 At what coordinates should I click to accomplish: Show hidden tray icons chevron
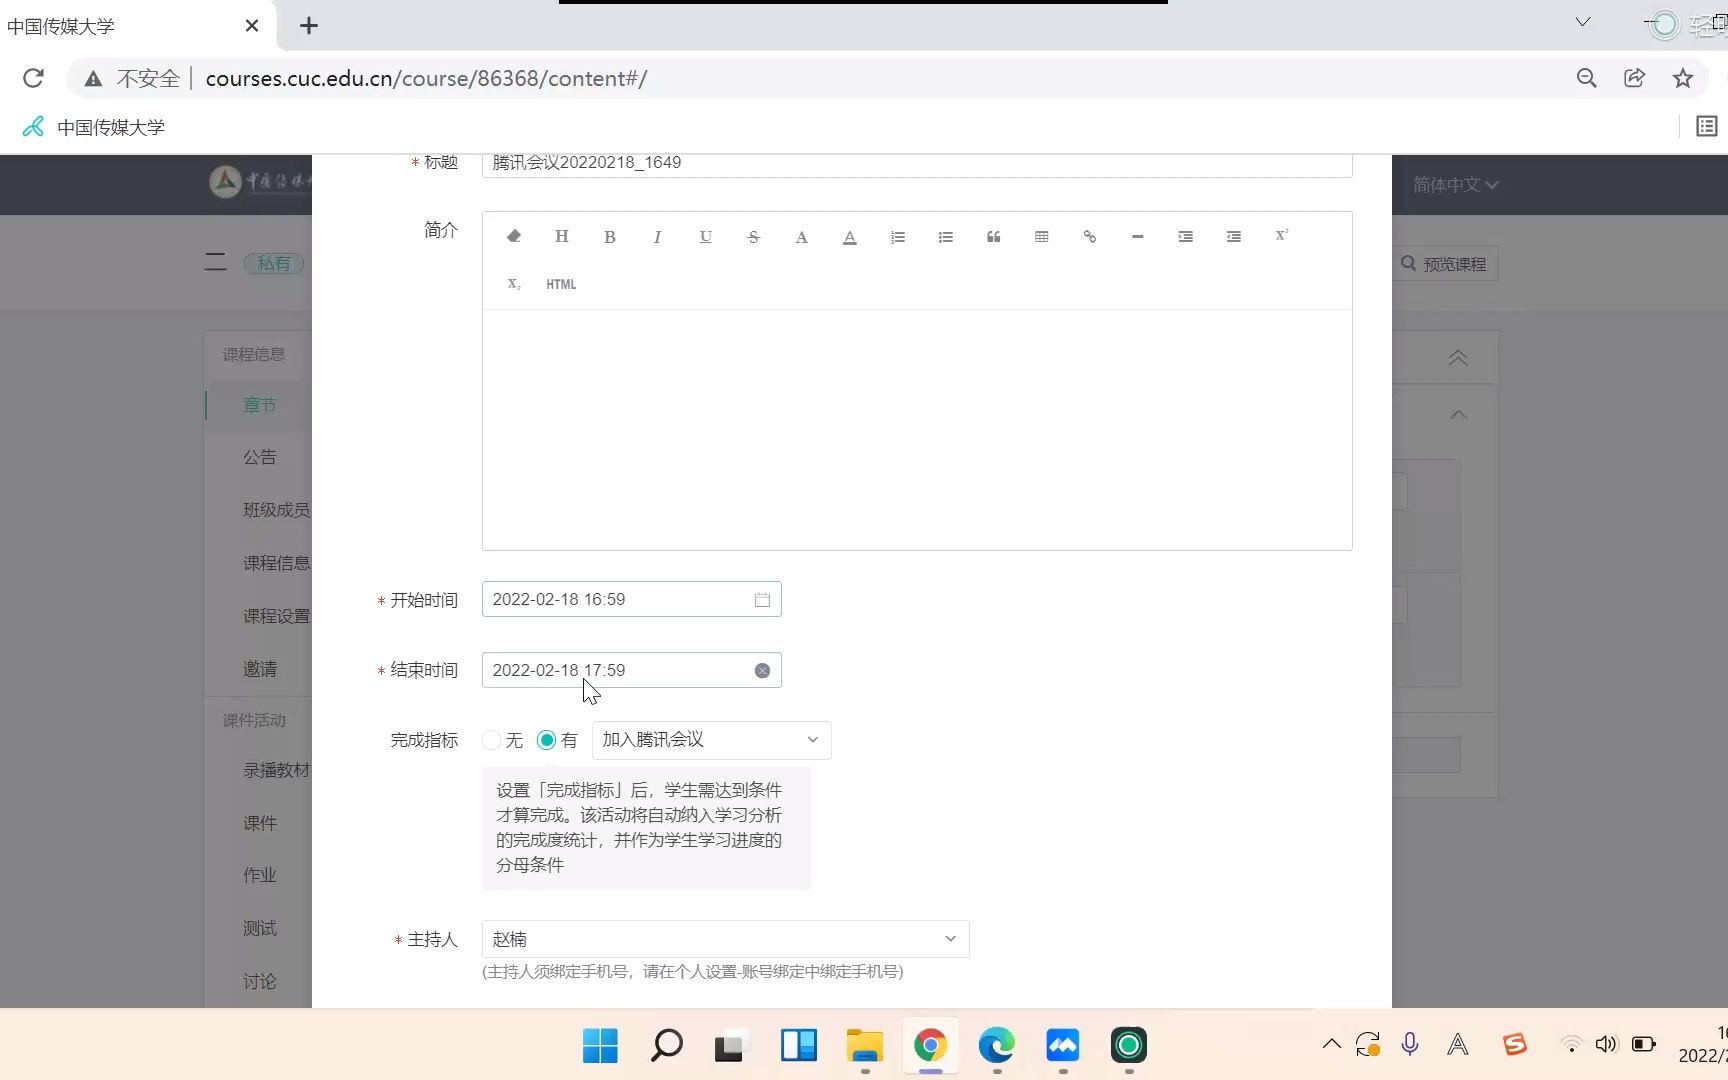1331,1044
